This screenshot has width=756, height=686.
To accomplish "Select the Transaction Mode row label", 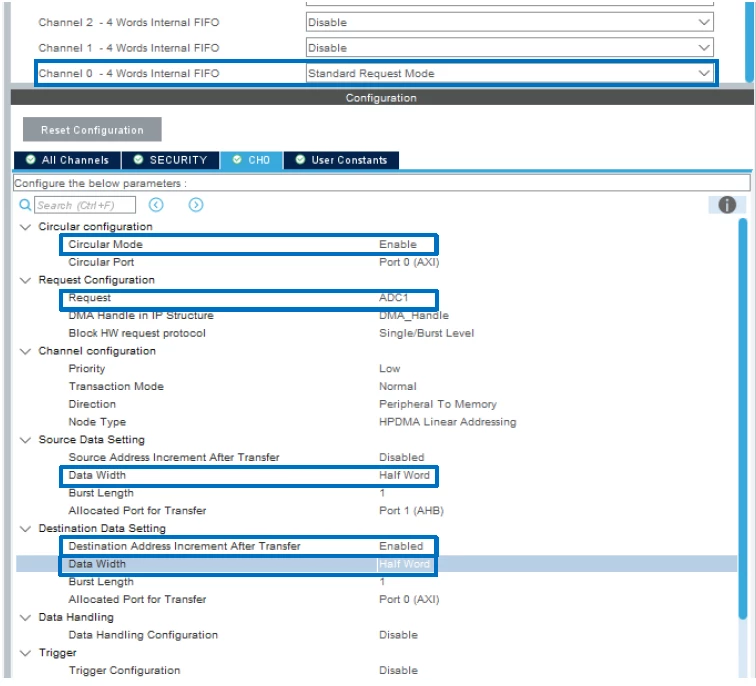I will coord(116,387).
